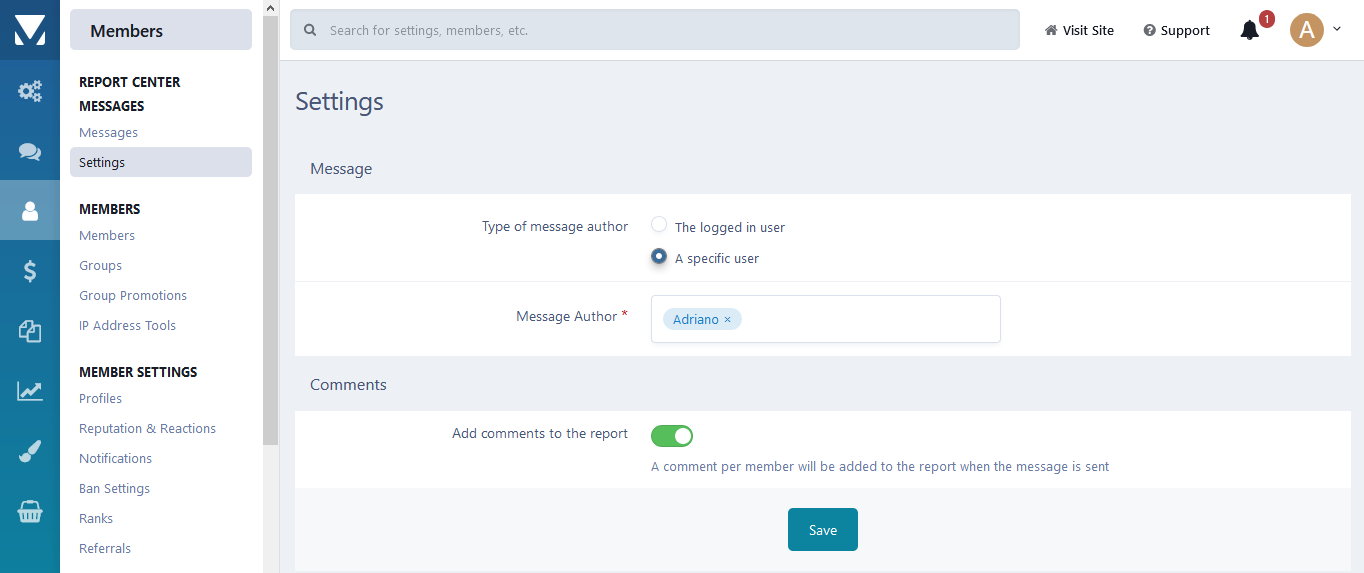Image resolution: width=1364 pixels, height=573 pixels.
Task: Open the Statistics chart icon
Action: (30, 391)
